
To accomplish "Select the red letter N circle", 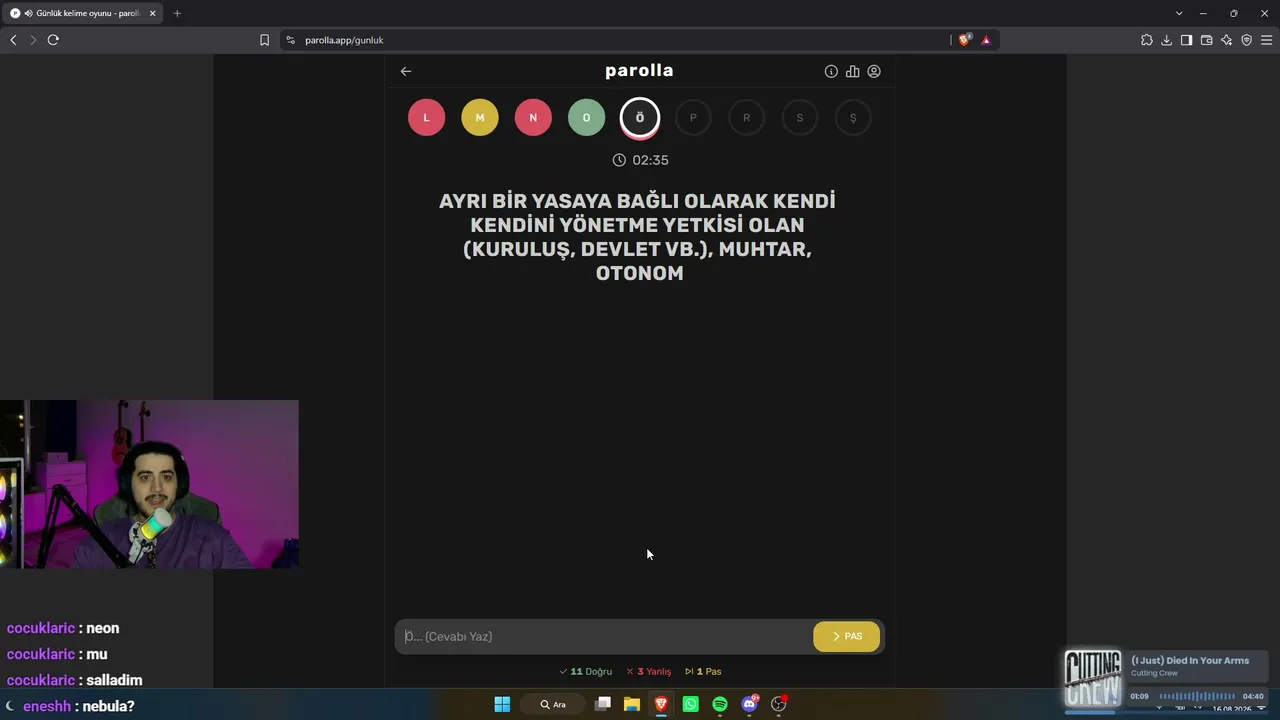I will [533, 118].
